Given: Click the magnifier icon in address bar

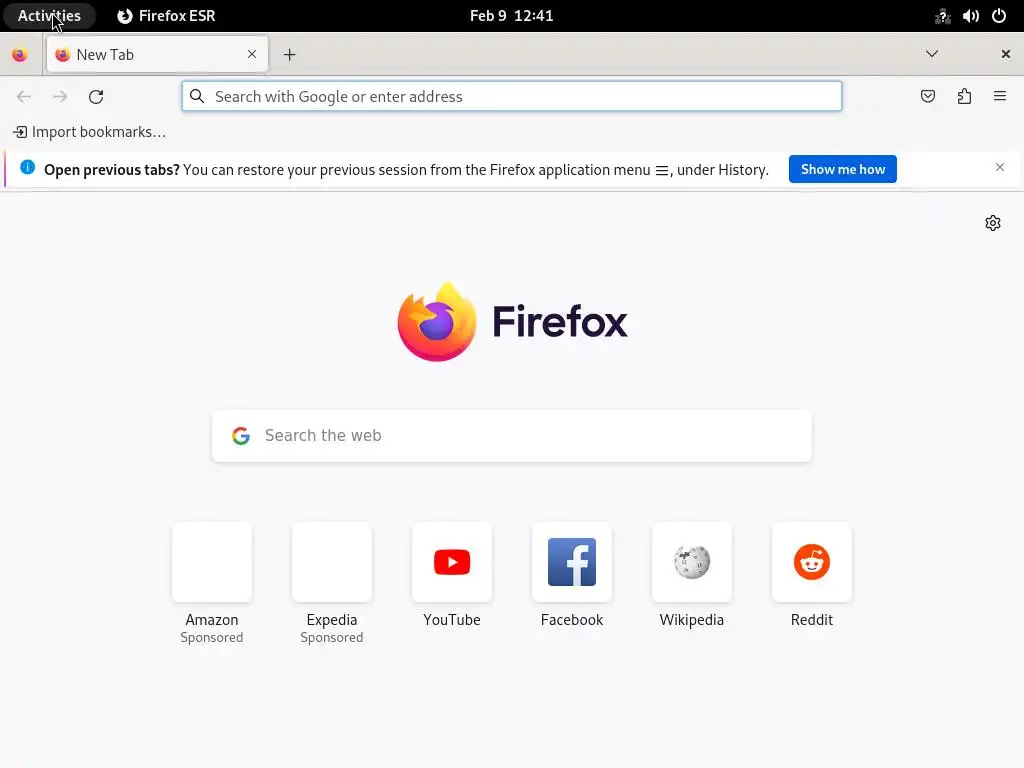Looking at the screenshot, I should tap(197, 97).
